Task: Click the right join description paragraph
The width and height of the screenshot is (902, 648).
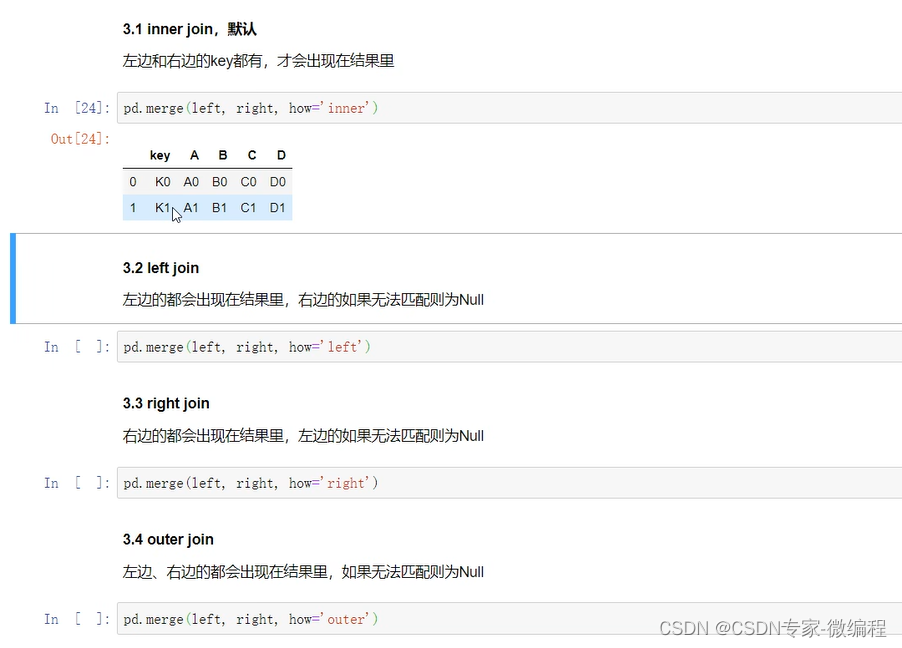Action: (303, 436)
